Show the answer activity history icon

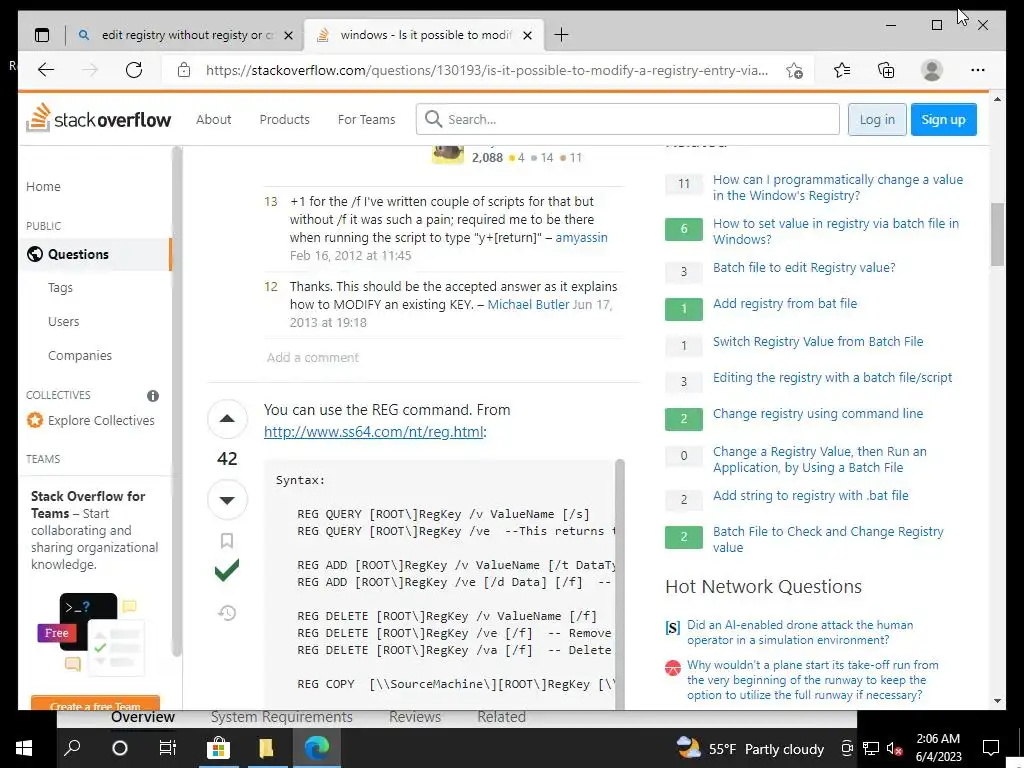tap(227, 613)
